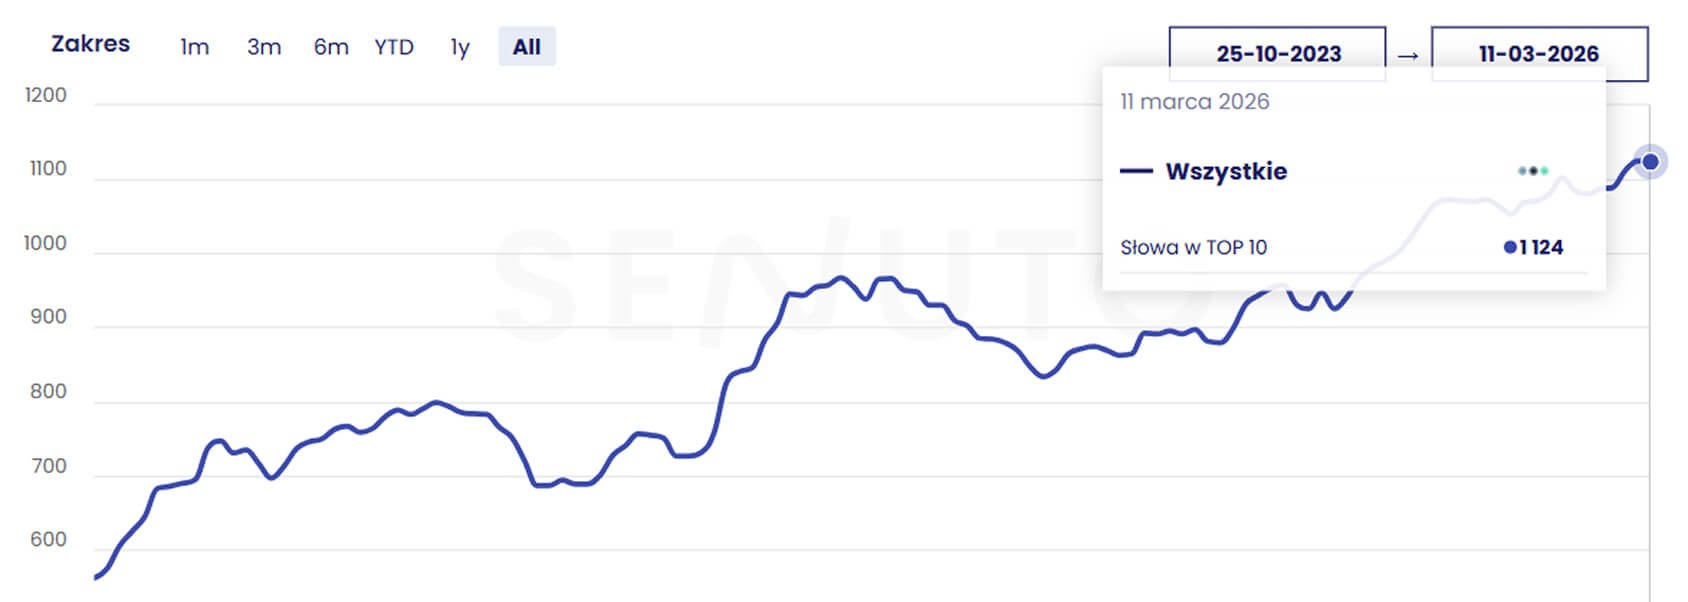Click the 600 y-axis label

[x=48, y=540]
